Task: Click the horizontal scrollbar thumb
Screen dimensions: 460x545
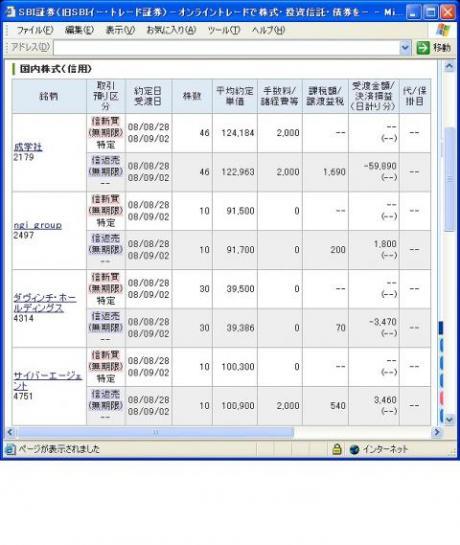Action: coord(155,432)
